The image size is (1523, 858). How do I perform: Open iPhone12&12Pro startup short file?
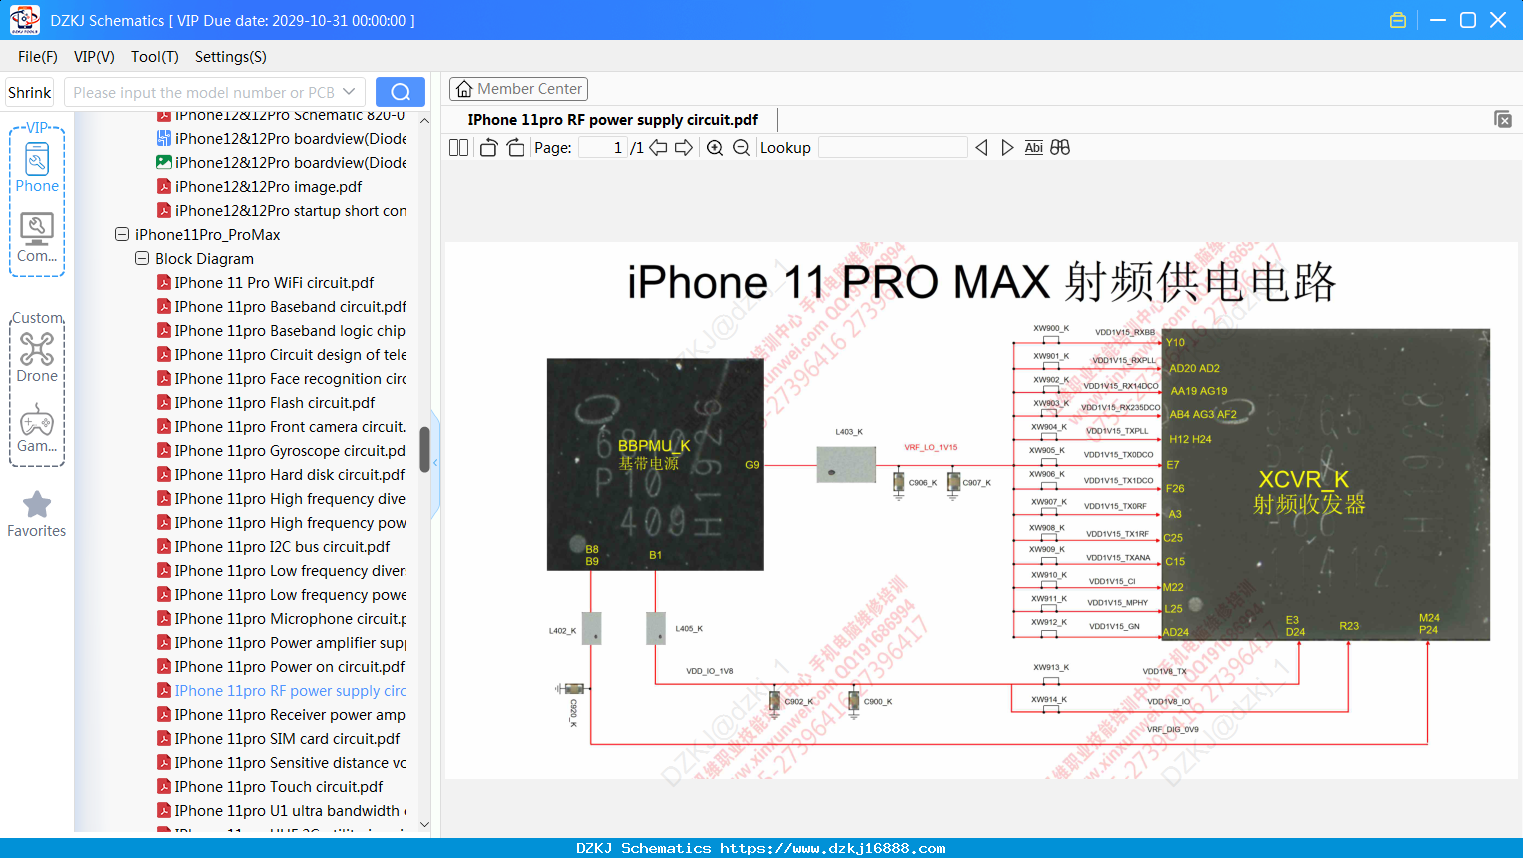click(291, 211)
